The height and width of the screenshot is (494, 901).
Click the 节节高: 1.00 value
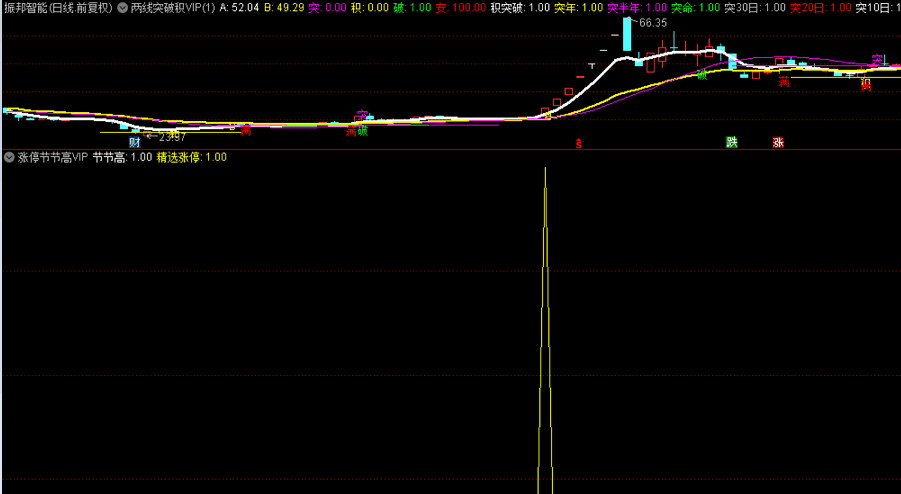point(122,157)
